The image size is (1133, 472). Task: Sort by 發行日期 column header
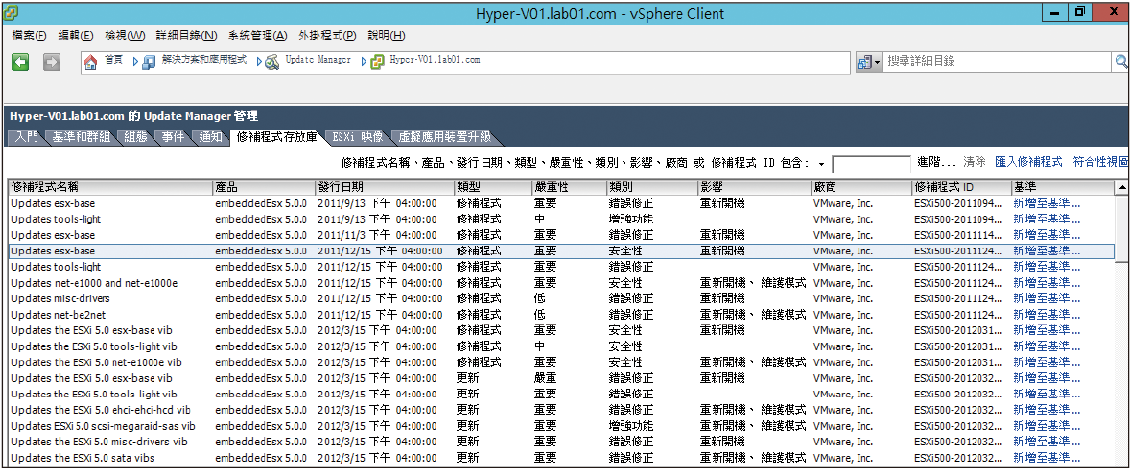[385, 187]
